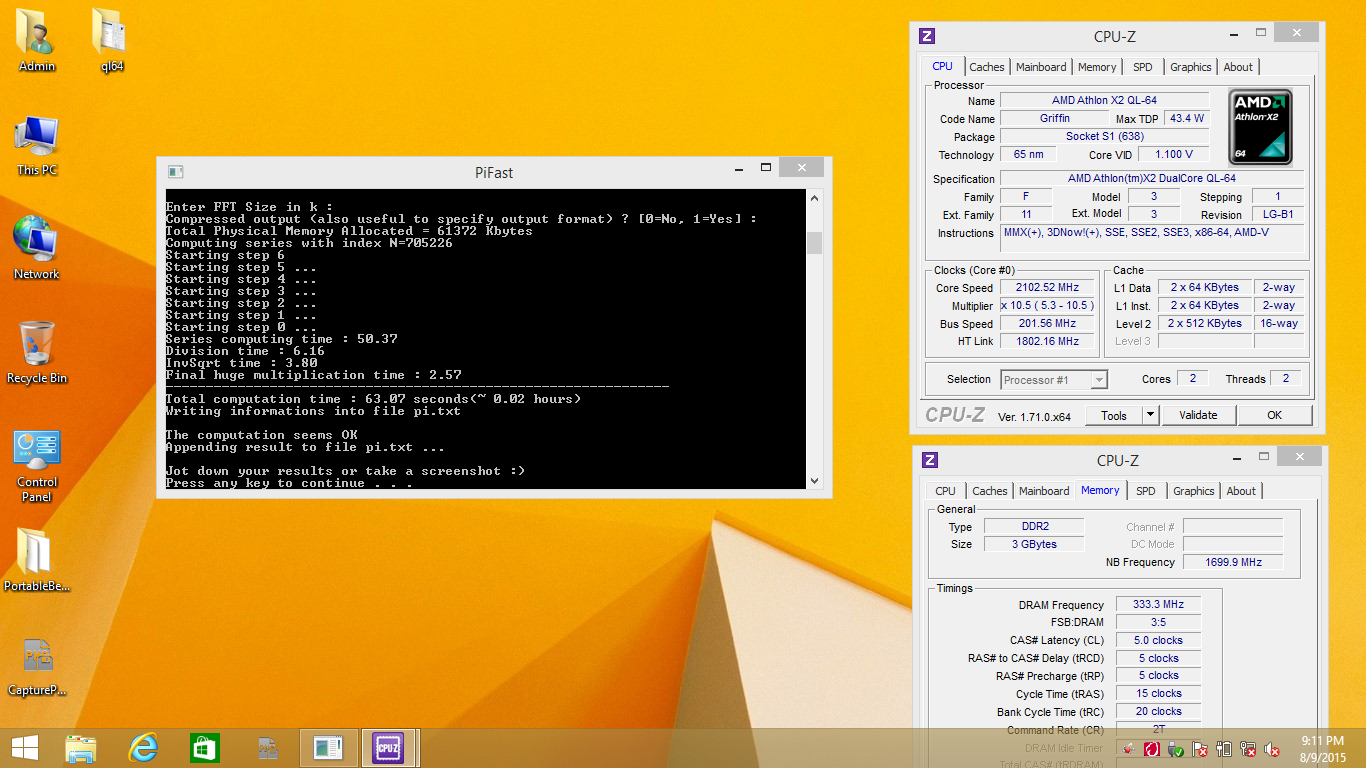
Task: Open the Admin desktop folder
Action: [37, 40]
